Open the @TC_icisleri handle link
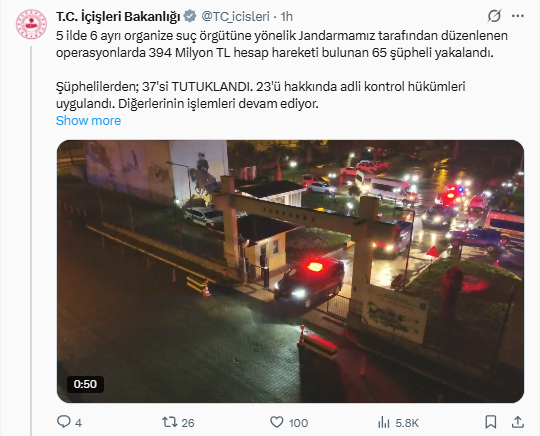The image size is (540, 436). 235,16
